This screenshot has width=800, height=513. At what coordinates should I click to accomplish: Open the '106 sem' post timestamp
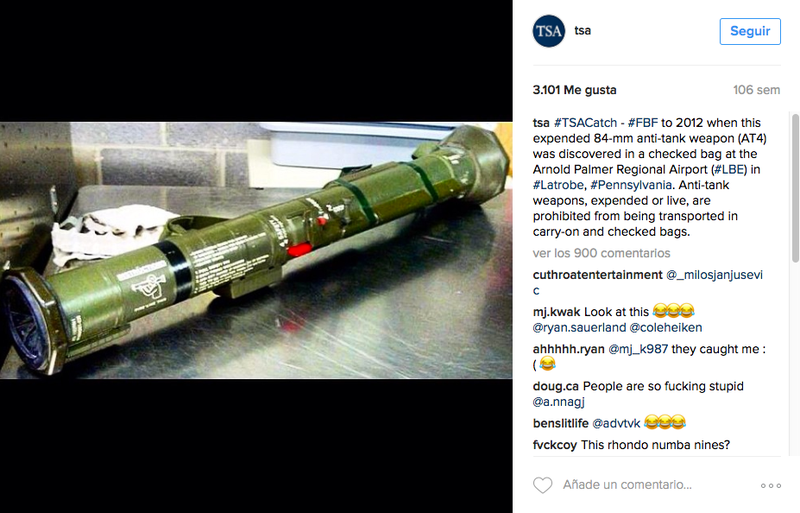click(x=757, y=90)
